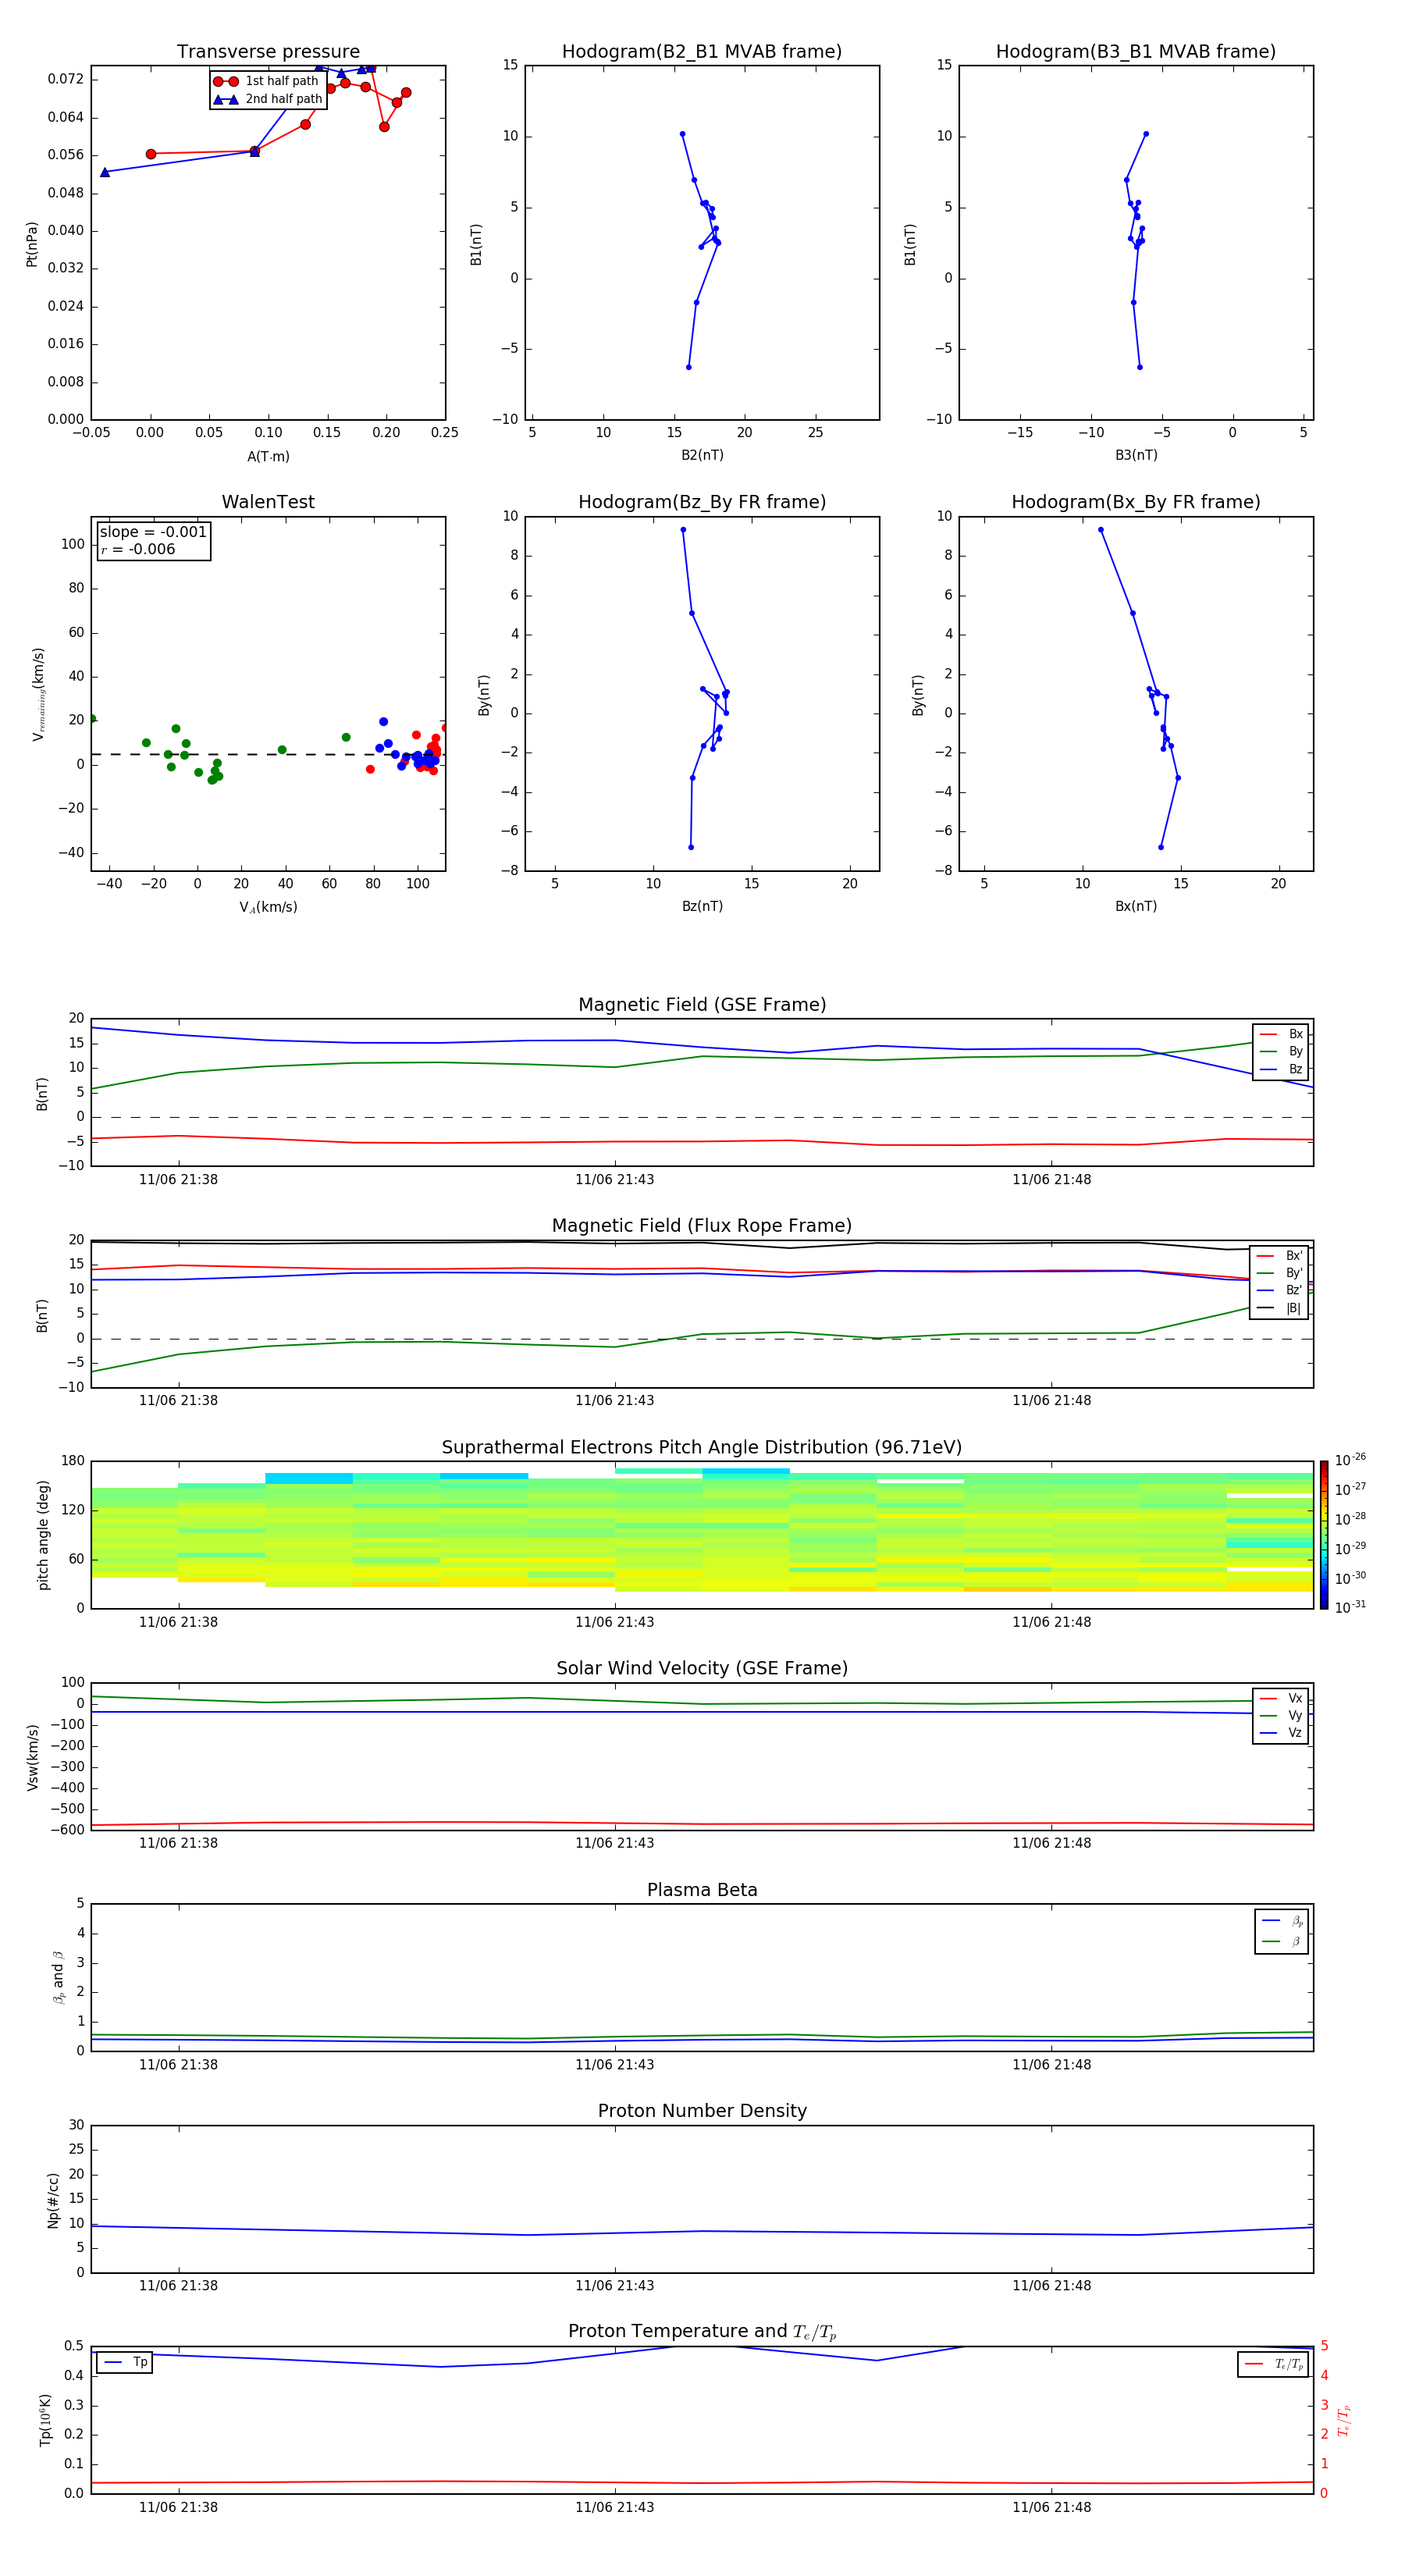Click the 'Proton Number Density' title
The image size is (1405, 2576).
click(702, 2112)
